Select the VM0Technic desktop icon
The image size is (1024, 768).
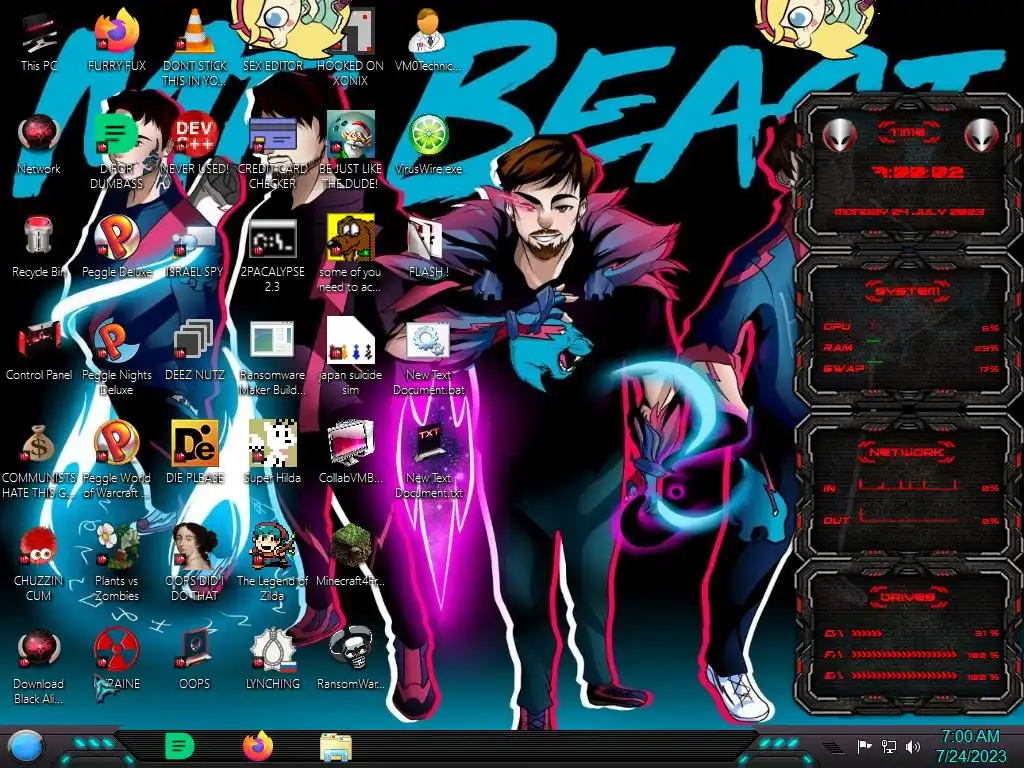[x=428, y=40]
